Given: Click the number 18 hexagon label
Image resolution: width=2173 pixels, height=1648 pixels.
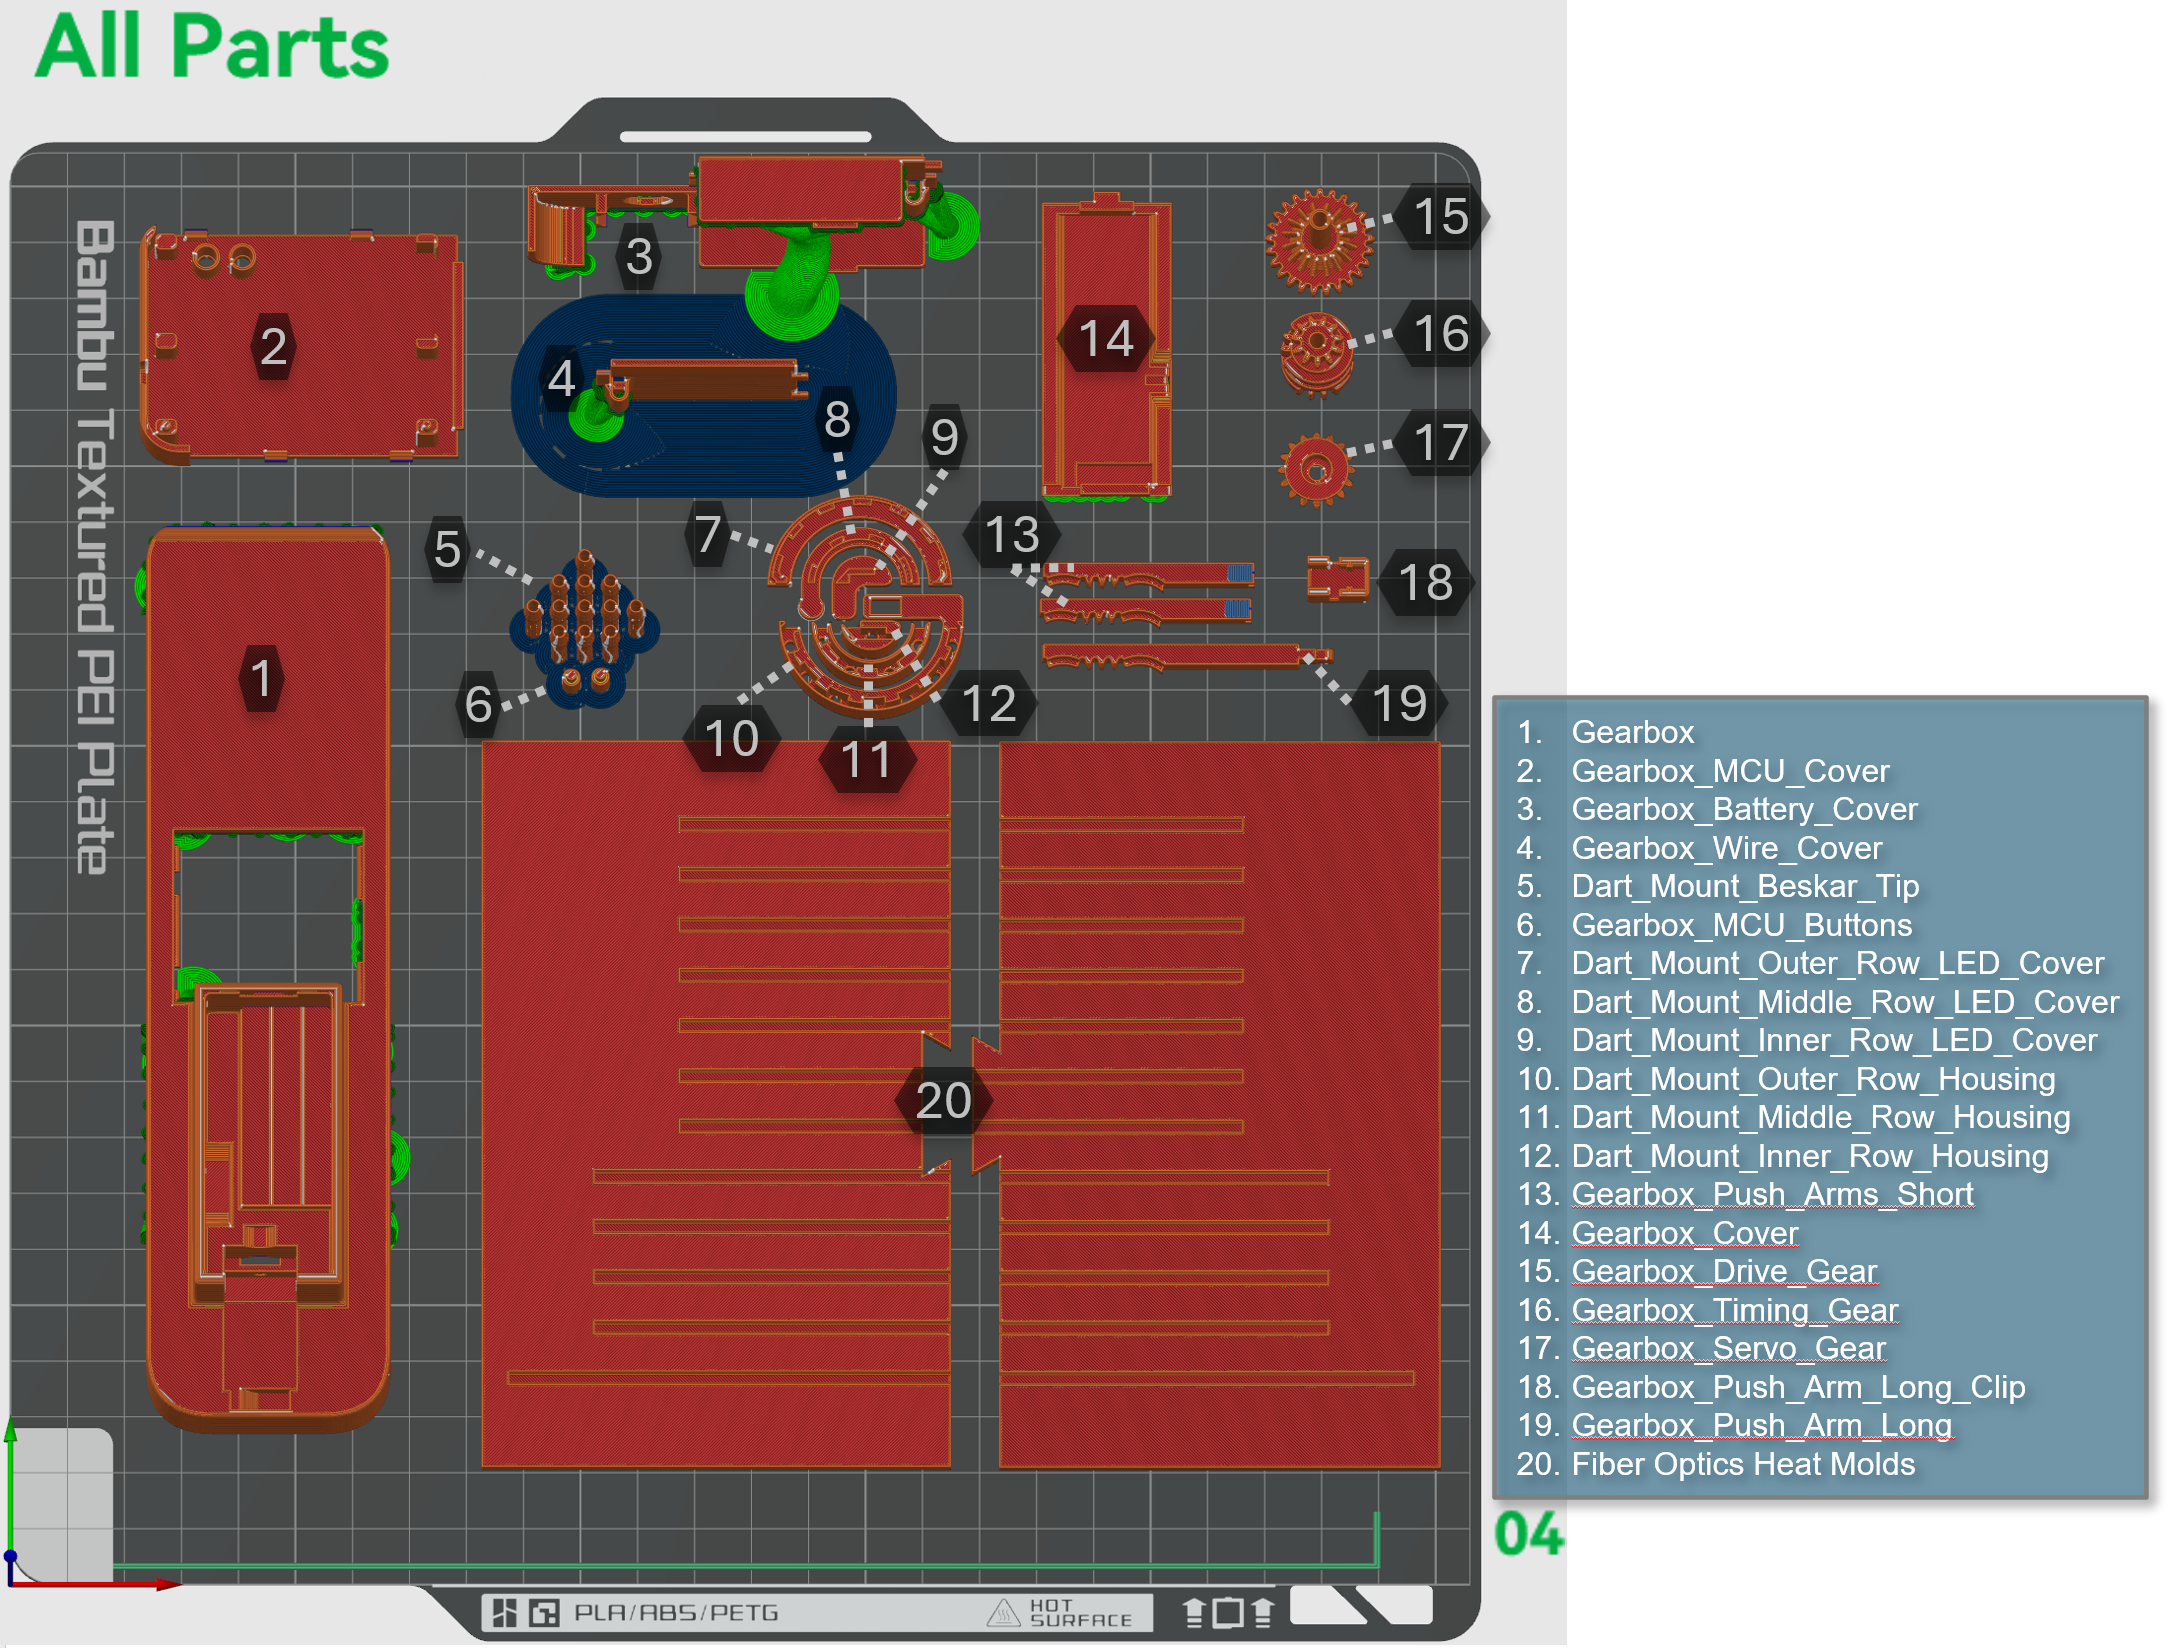Looking at the screenshot, I should pos(1425,583).
